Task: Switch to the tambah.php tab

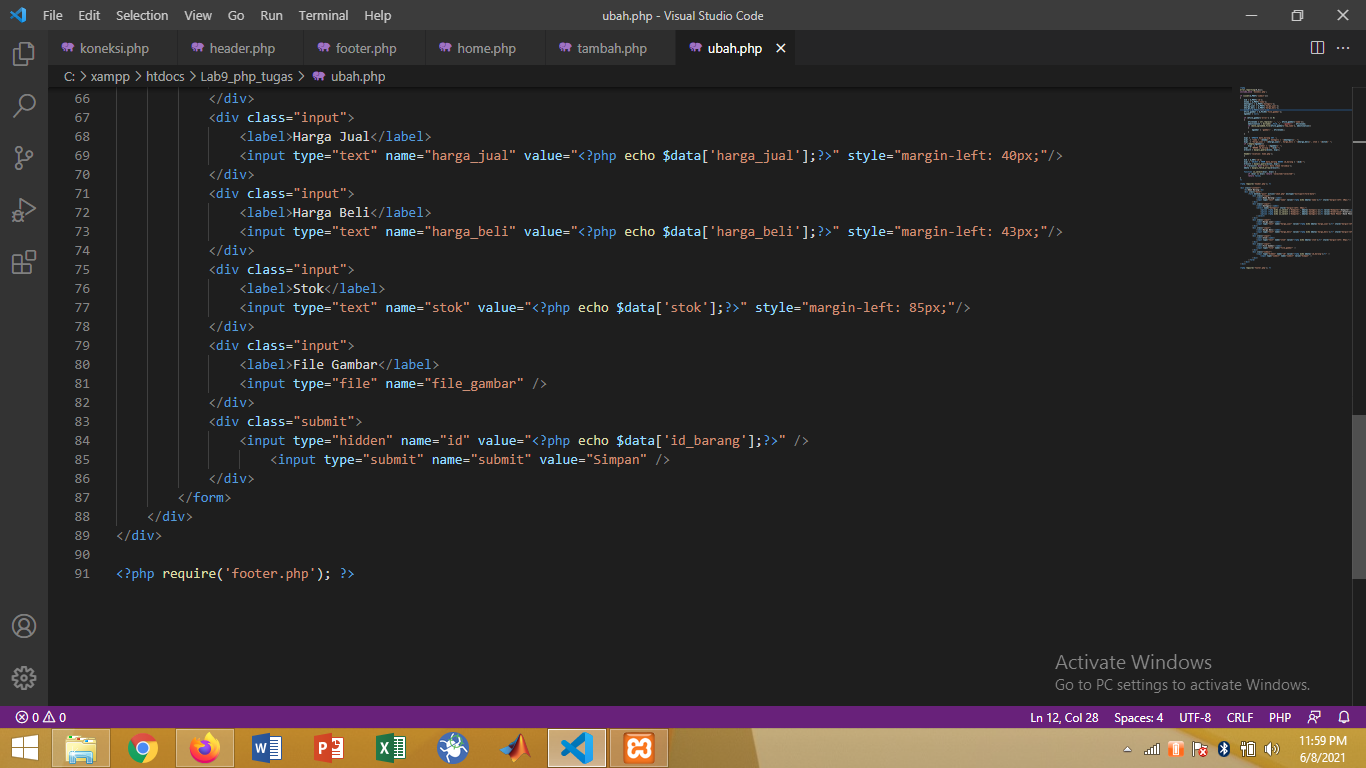Action: (611, 48)
